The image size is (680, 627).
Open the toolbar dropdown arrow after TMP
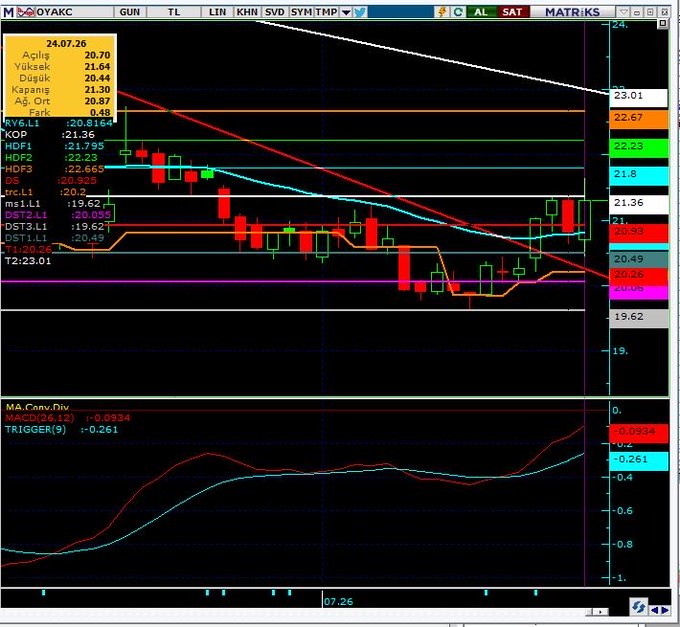click(346, 12)
